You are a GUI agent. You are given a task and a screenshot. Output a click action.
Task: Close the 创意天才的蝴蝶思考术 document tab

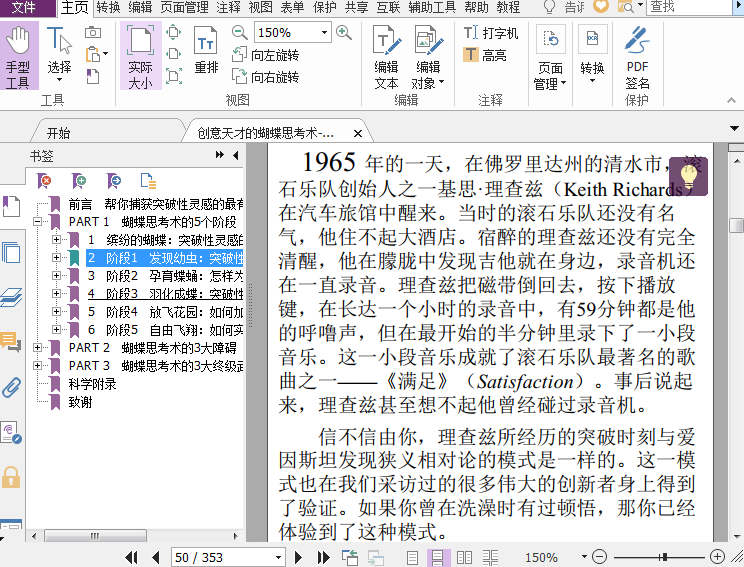tap(358, 133)
